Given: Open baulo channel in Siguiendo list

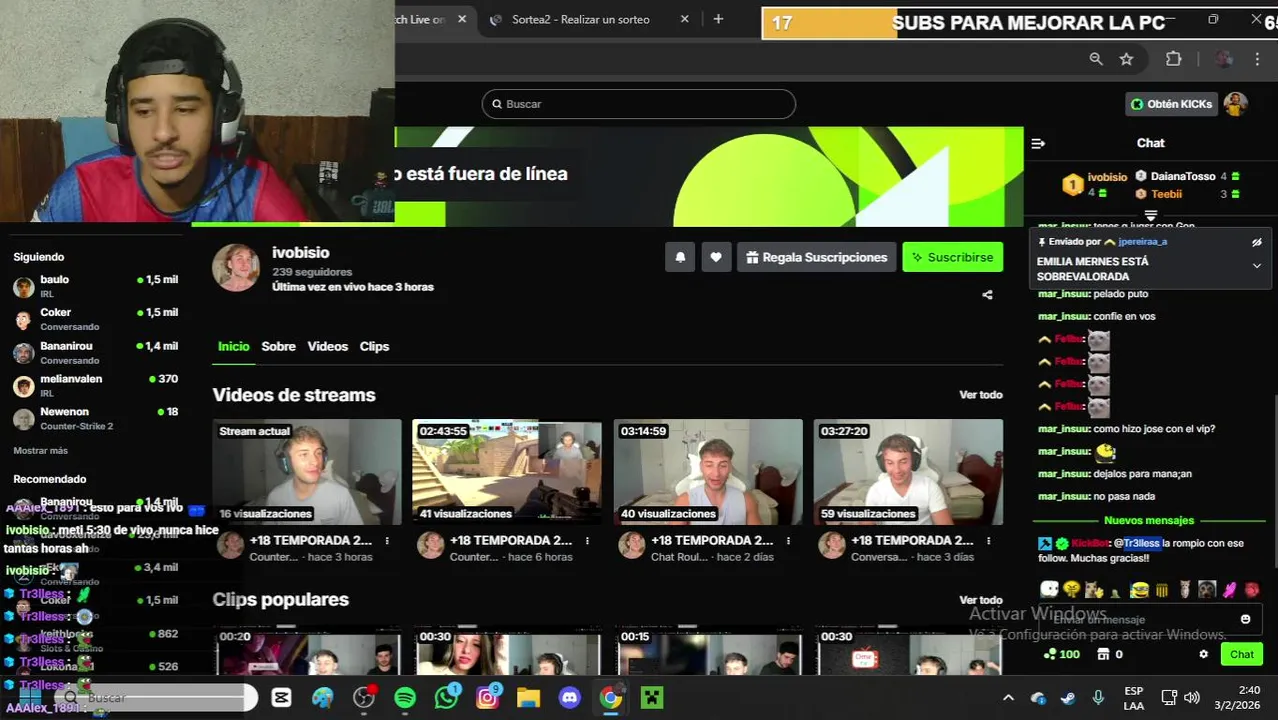Looking at the screenshot, I should coord(95,286).
